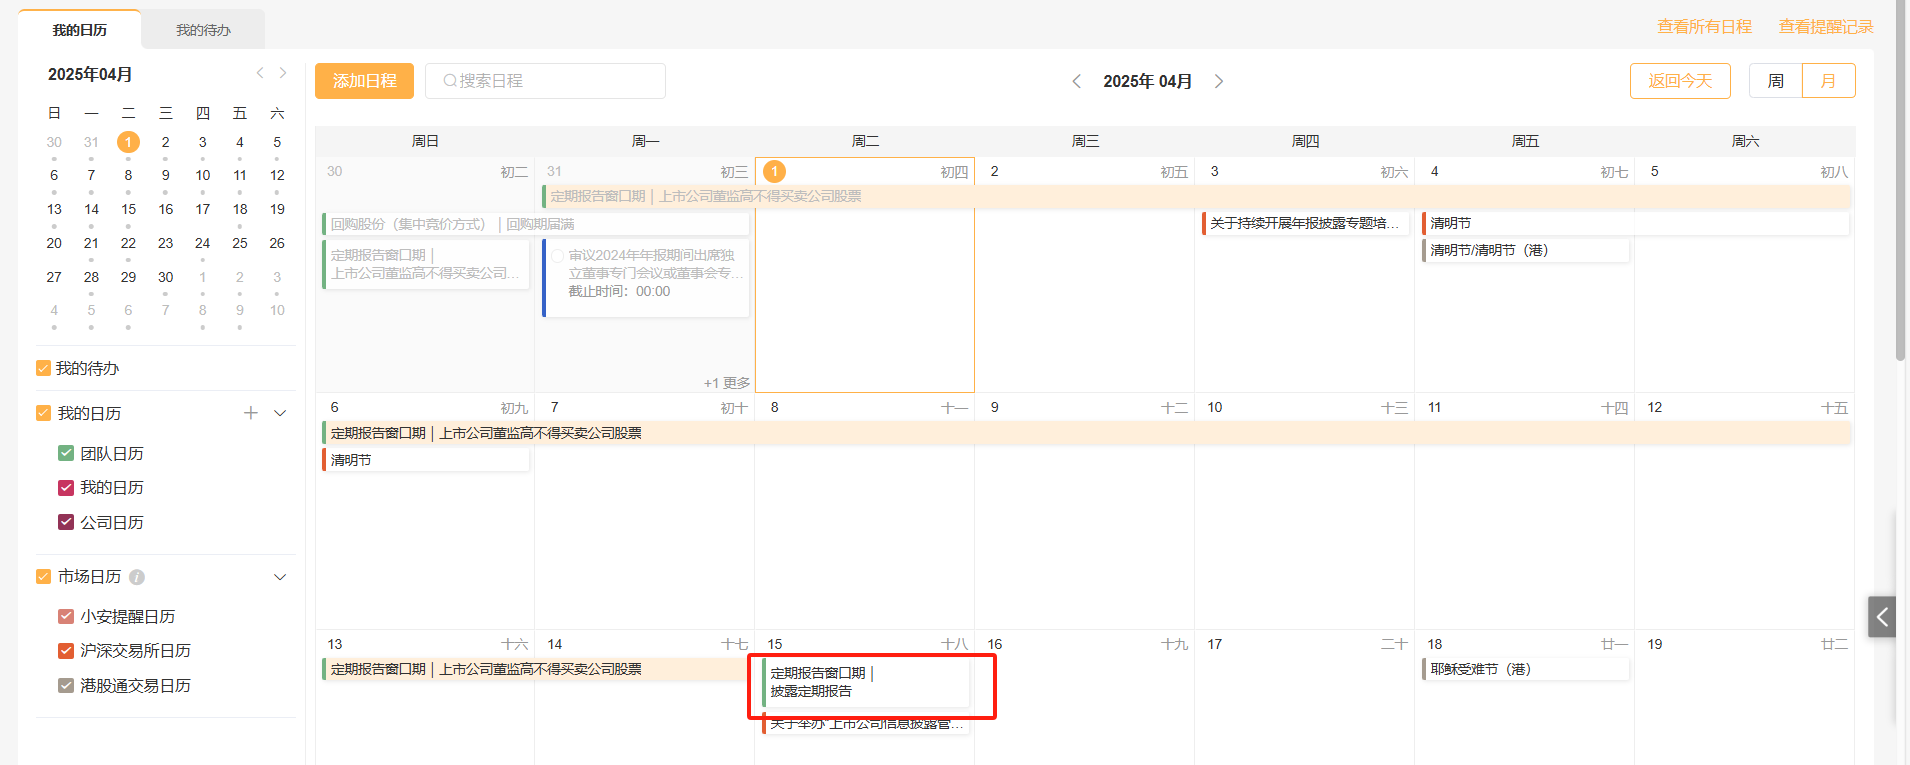Collapse the 我的日历 group
Viewport: 1910px width, 765px height.
coord(280,413)
